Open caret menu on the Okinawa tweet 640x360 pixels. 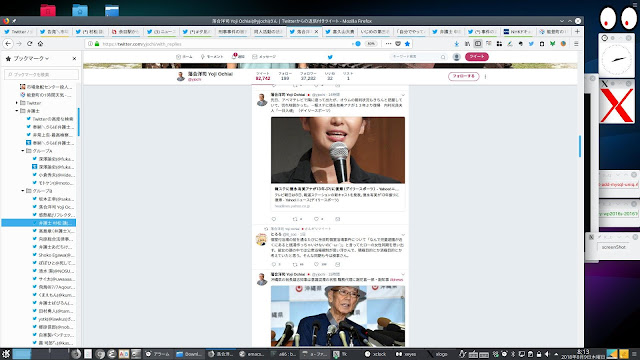tap(403, 275)
